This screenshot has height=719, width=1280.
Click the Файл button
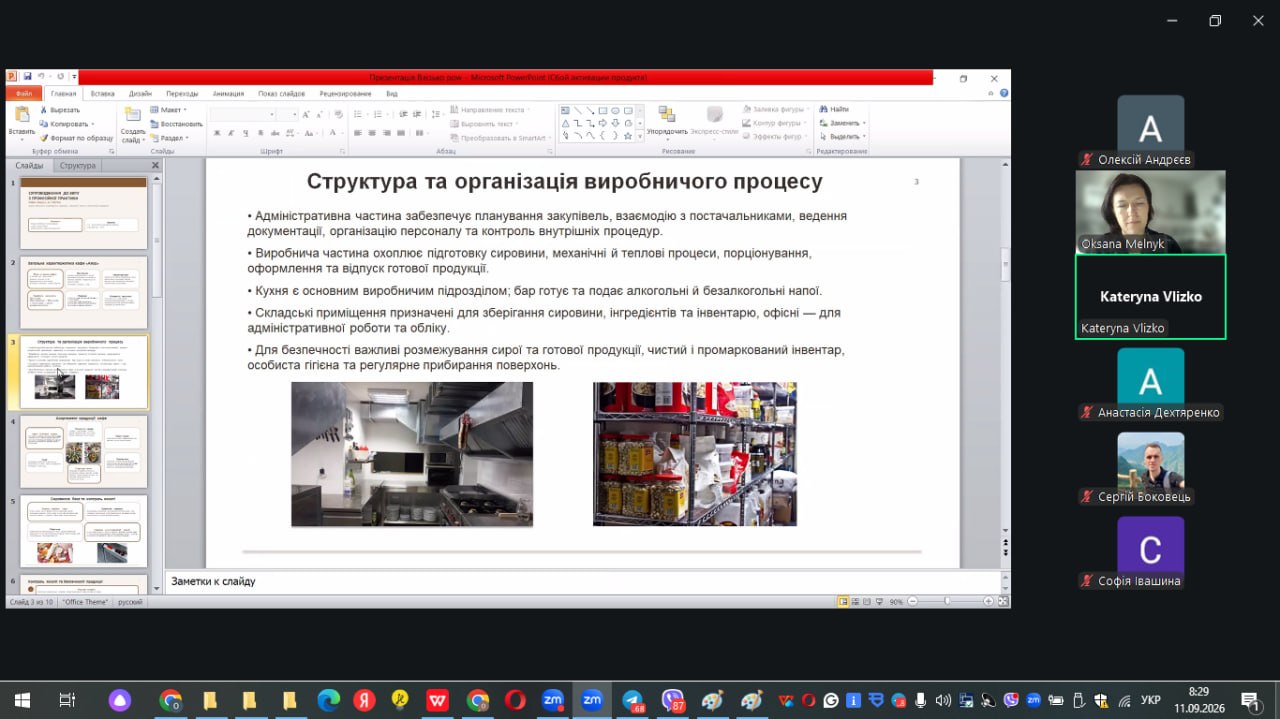pos(24,93)
